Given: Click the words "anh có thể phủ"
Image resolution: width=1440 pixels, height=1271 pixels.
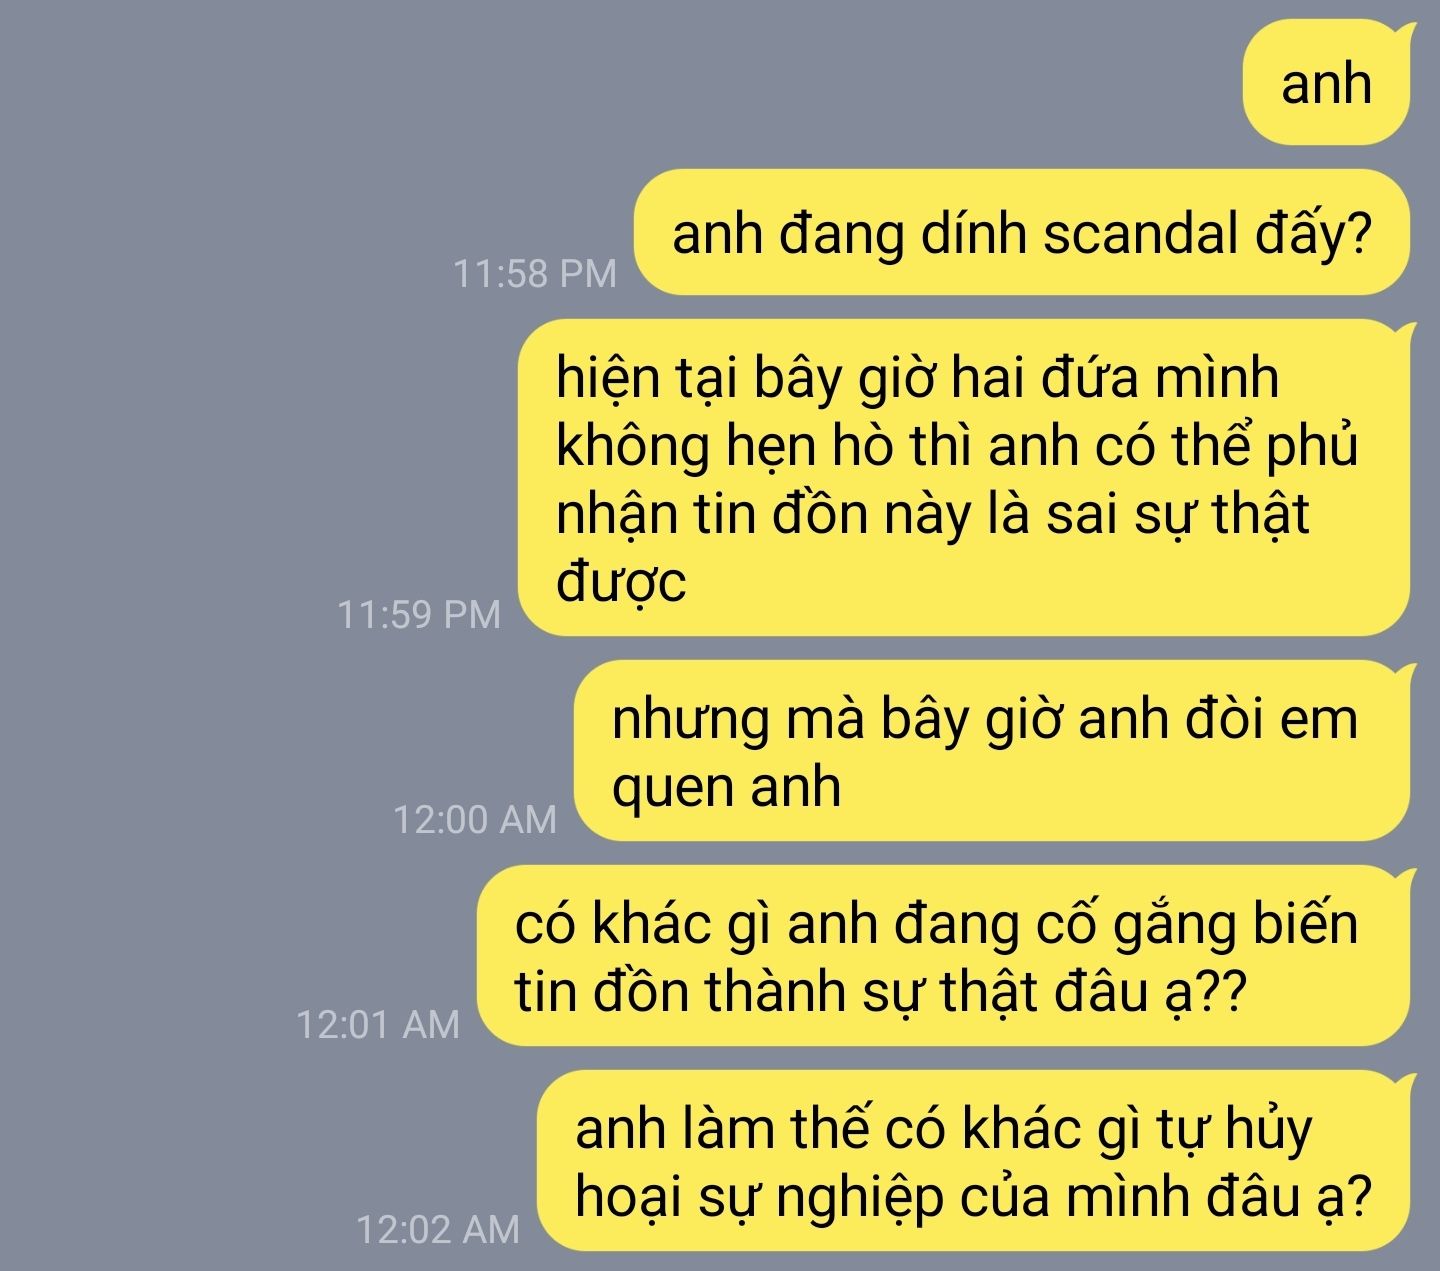Looking at the screenshot, I should (1174, 446).
